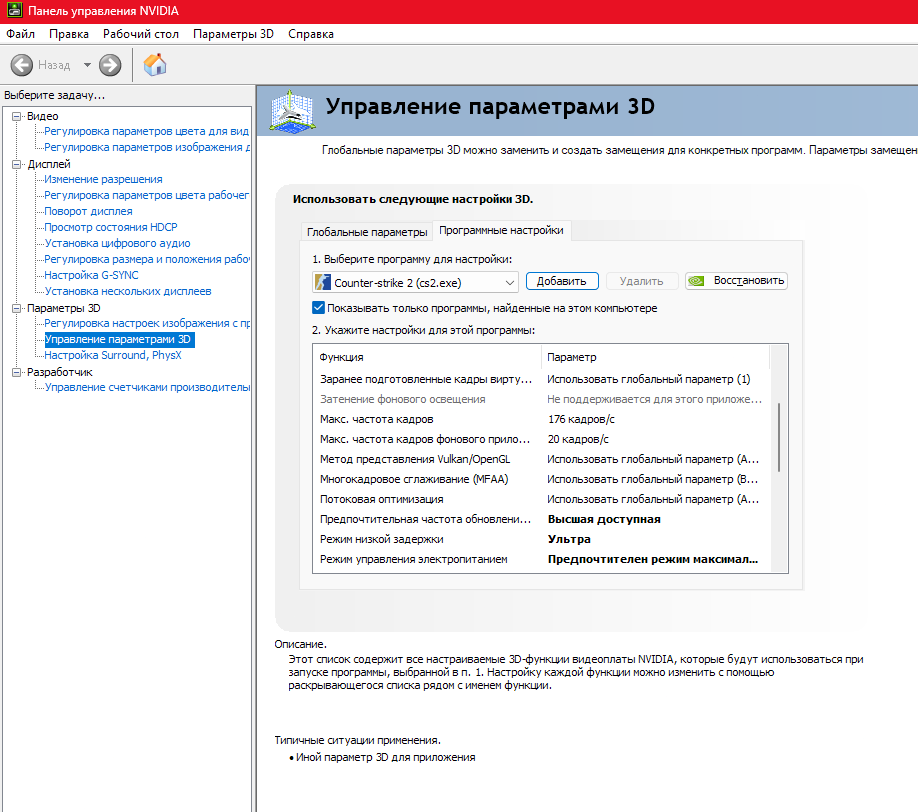Collapse the Параметры 3D tree node
Screen dimensions: 918x812
16,308
